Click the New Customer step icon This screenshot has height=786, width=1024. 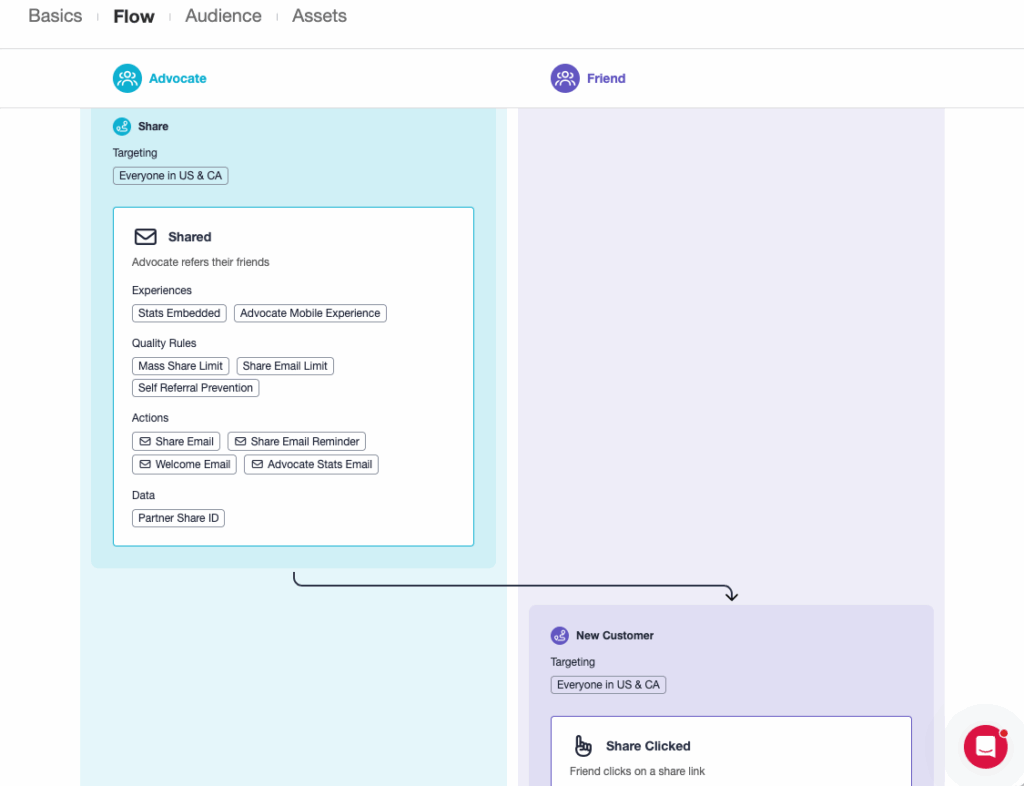coord(560,635)
